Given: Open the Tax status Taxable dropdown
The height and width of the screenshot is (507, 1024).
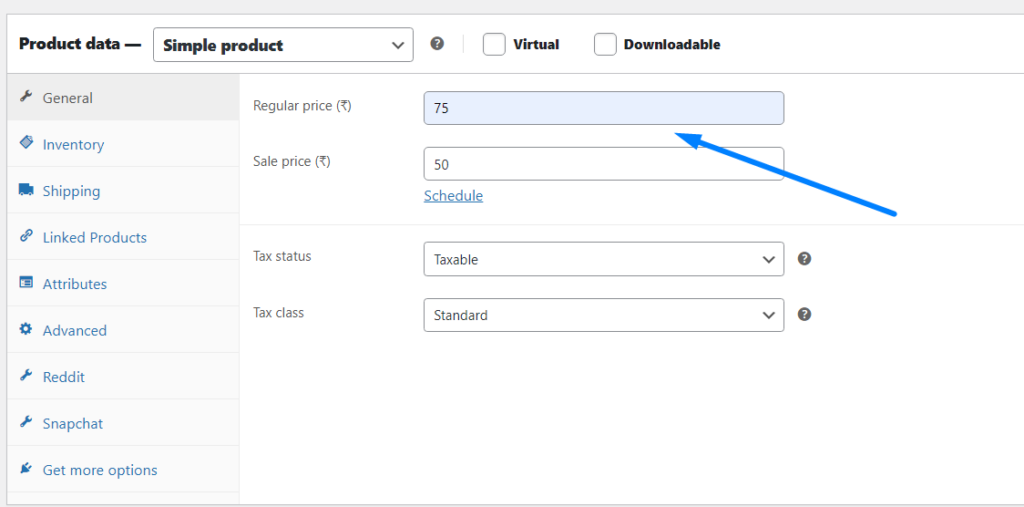Looking at the screenshot, I should point(603,259).
